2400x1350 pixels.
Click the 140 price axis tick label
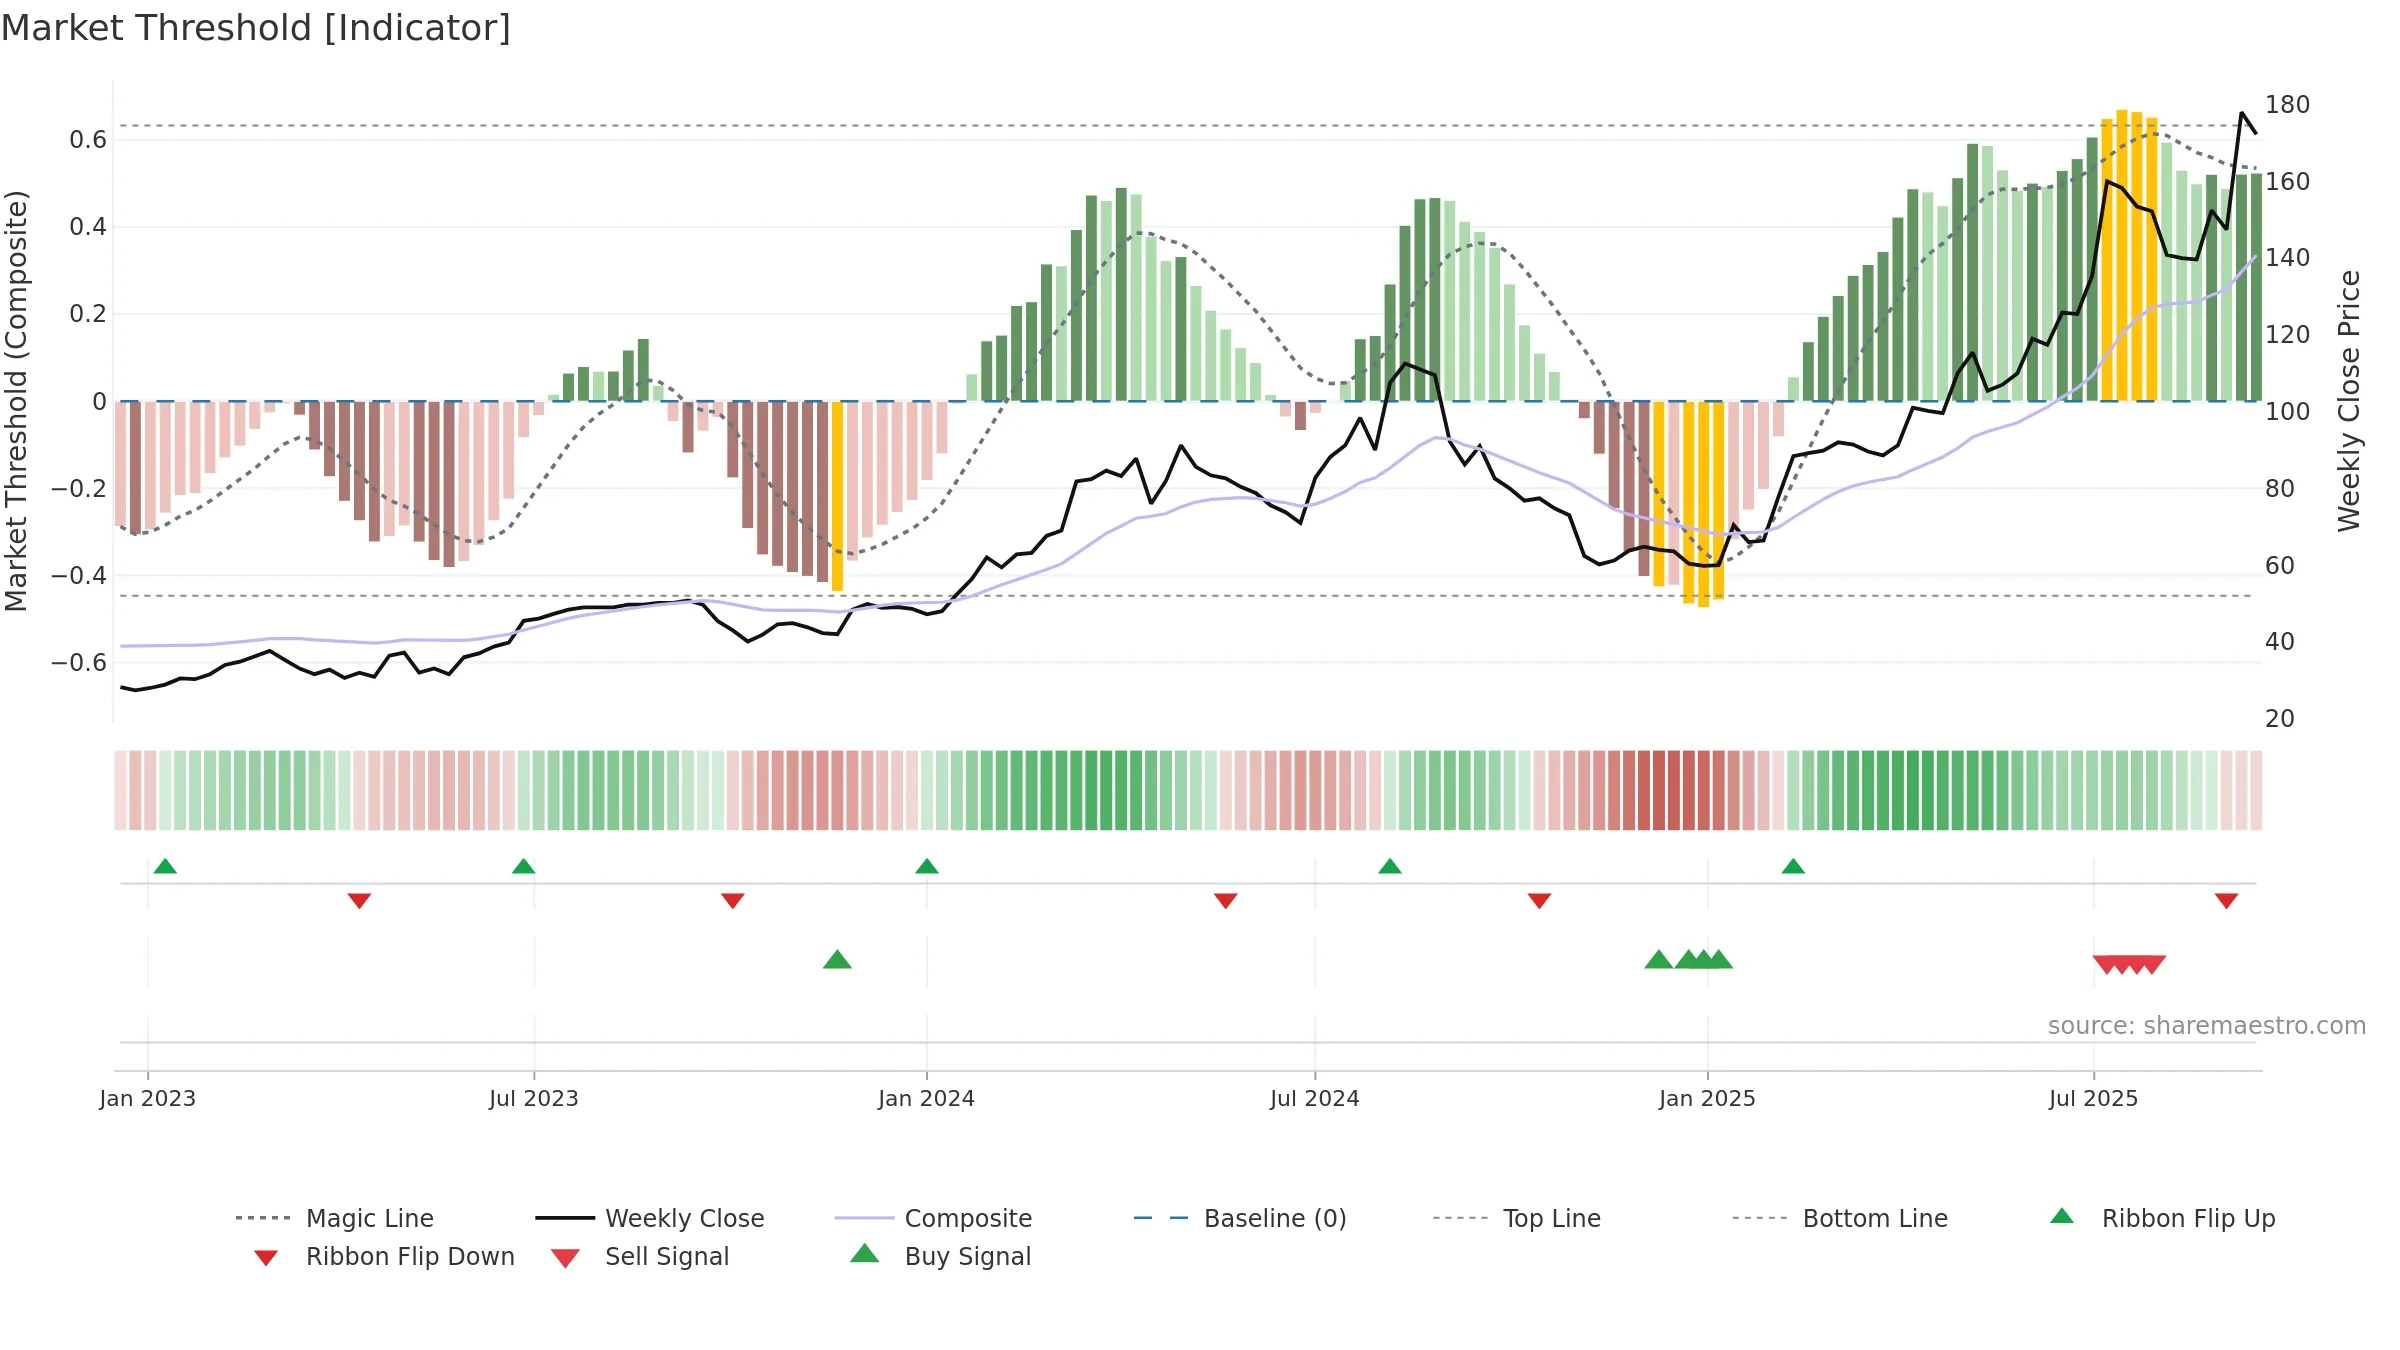click(x=2287, y=258)
